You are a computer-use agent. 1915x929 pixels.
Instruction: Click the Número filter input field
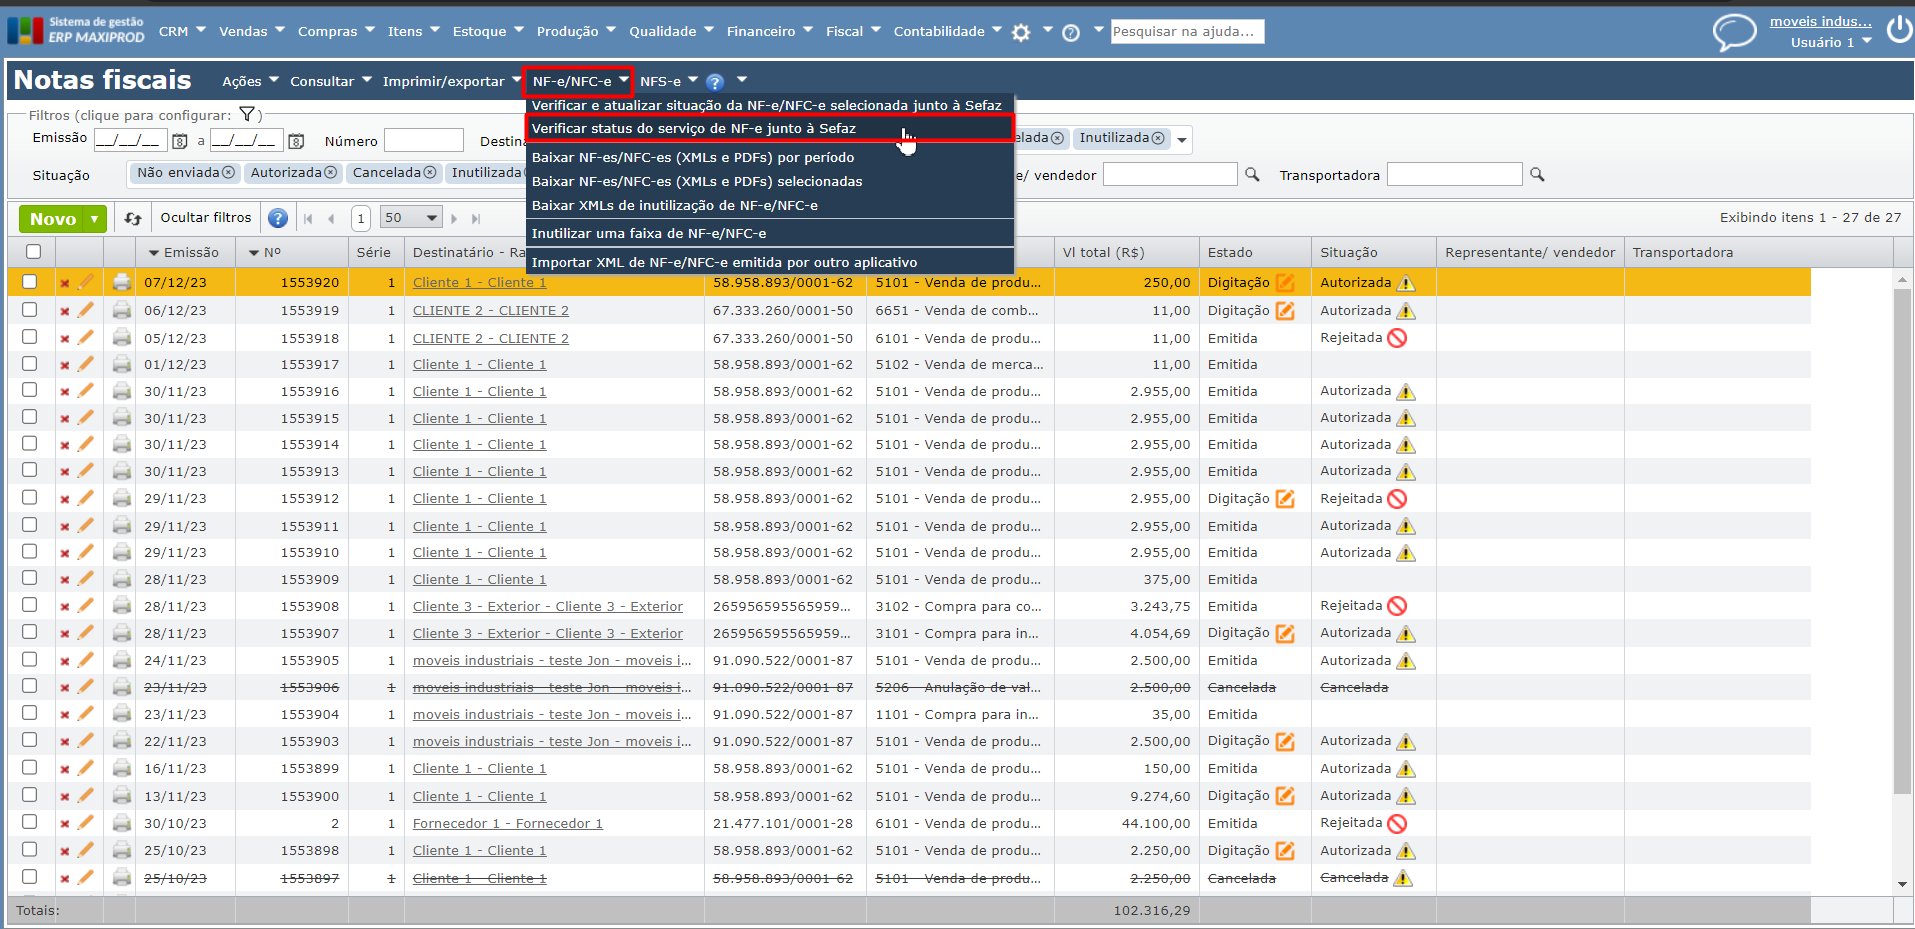pyautogui.click(x=423, y=141)
